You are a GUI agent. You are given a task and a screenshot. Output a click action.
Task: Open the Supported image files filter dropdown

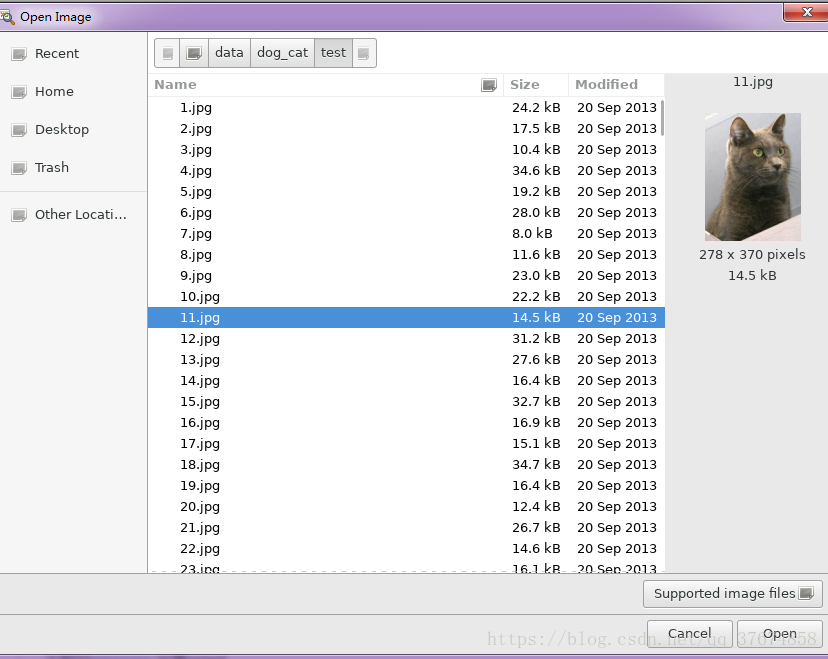pos(732,594)
